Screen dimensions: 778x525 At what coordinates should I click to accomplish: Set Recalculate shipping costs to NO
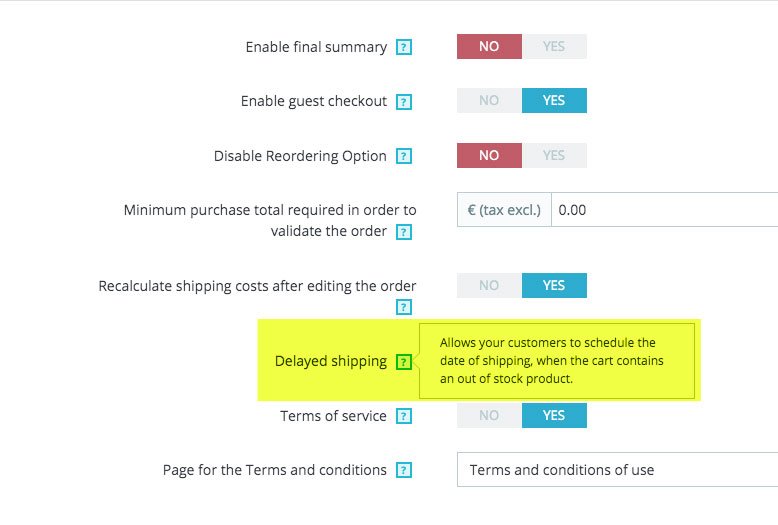[489, 286]
